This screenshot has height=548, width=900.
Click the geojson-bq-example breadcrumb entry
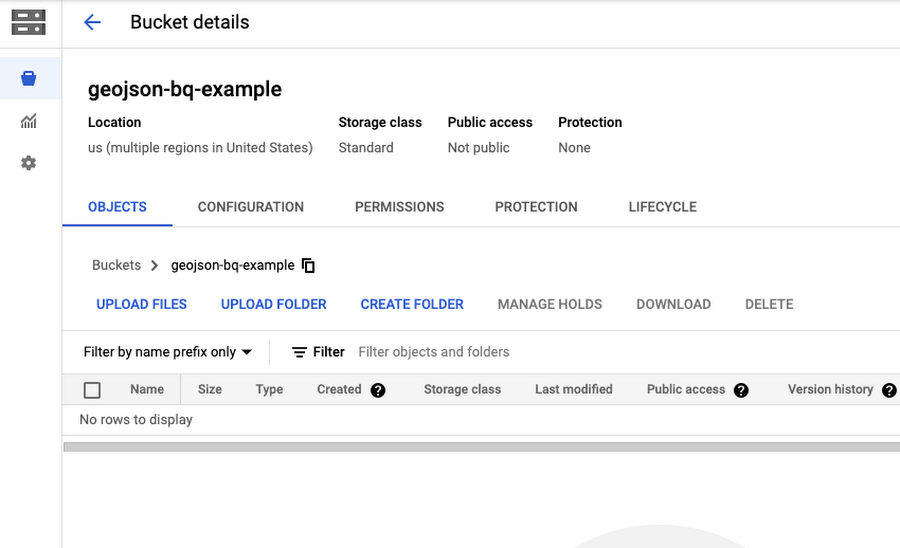coord(232,265)
